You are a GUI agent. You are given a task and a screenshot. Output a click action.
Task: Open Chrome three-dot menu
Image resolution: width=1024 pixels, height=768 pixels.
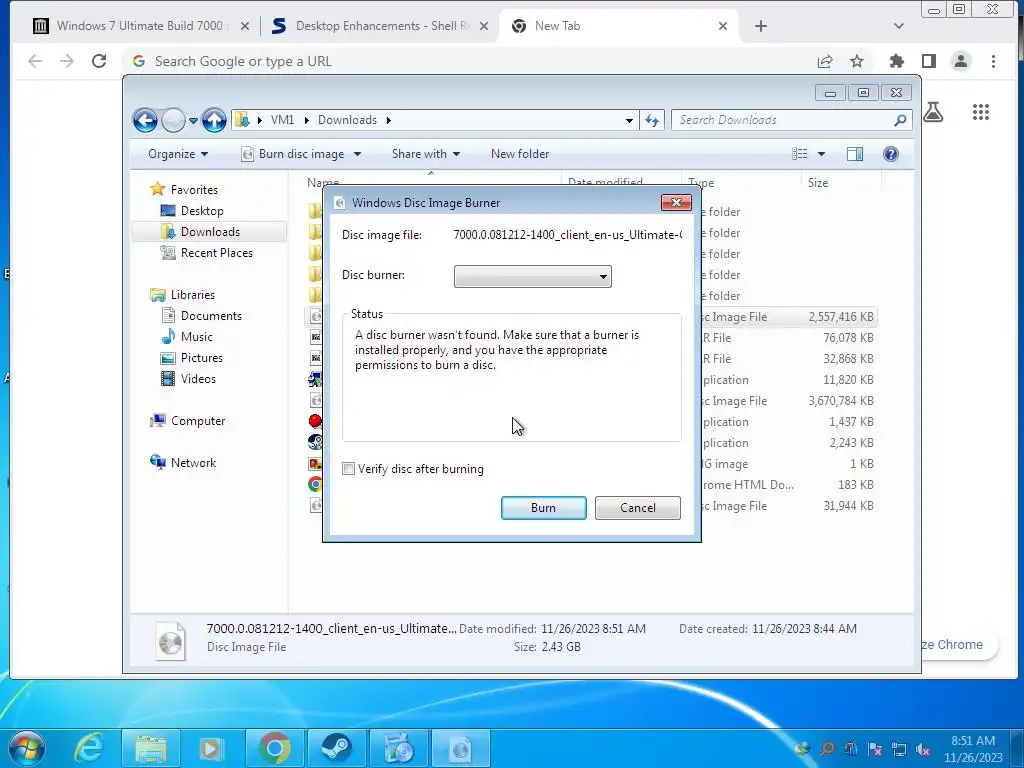pyautogui.click(x=993, y=61)
